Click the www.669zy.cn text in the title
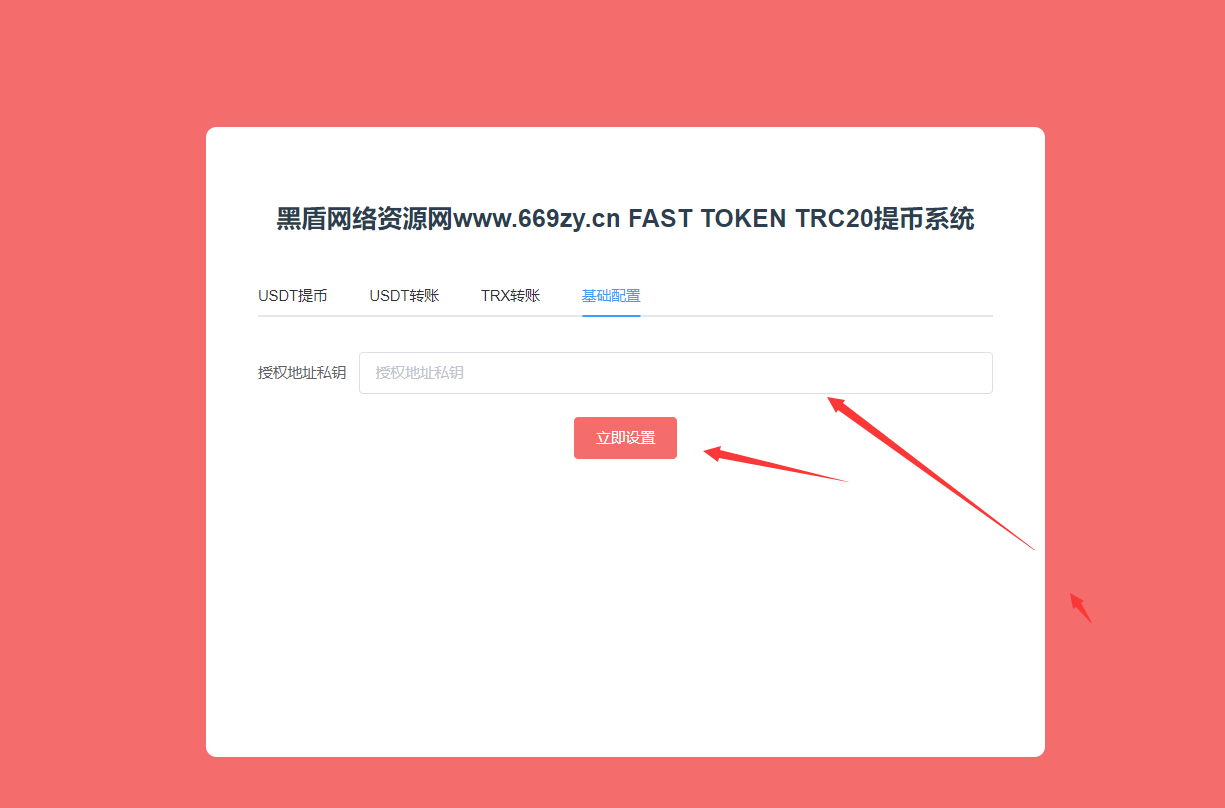This screenshot has width=1225, height=808. [537, 219]
